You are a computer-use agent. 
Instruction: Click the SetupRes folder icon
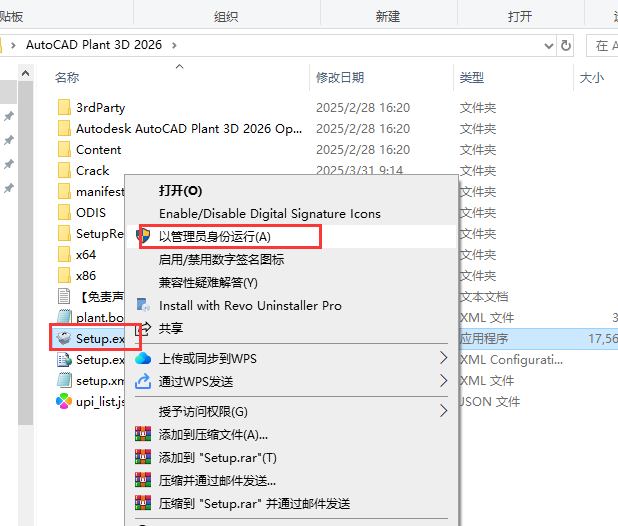64,233
